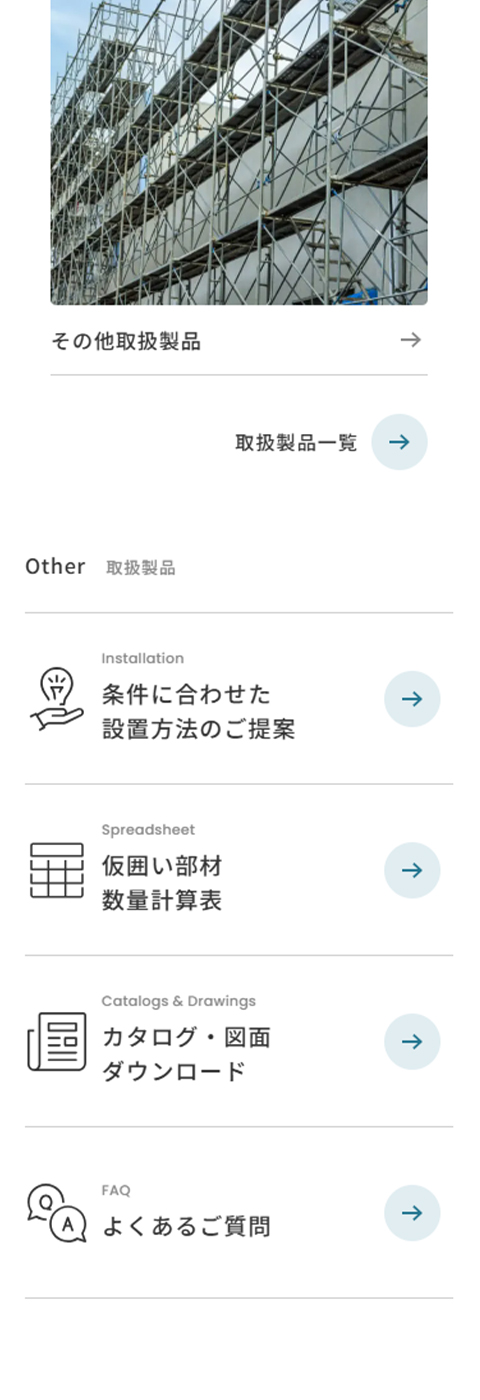Open 仮囲い部材 数量計算表 page
This screenshot has width=480, height=1400.
point(162,883)
